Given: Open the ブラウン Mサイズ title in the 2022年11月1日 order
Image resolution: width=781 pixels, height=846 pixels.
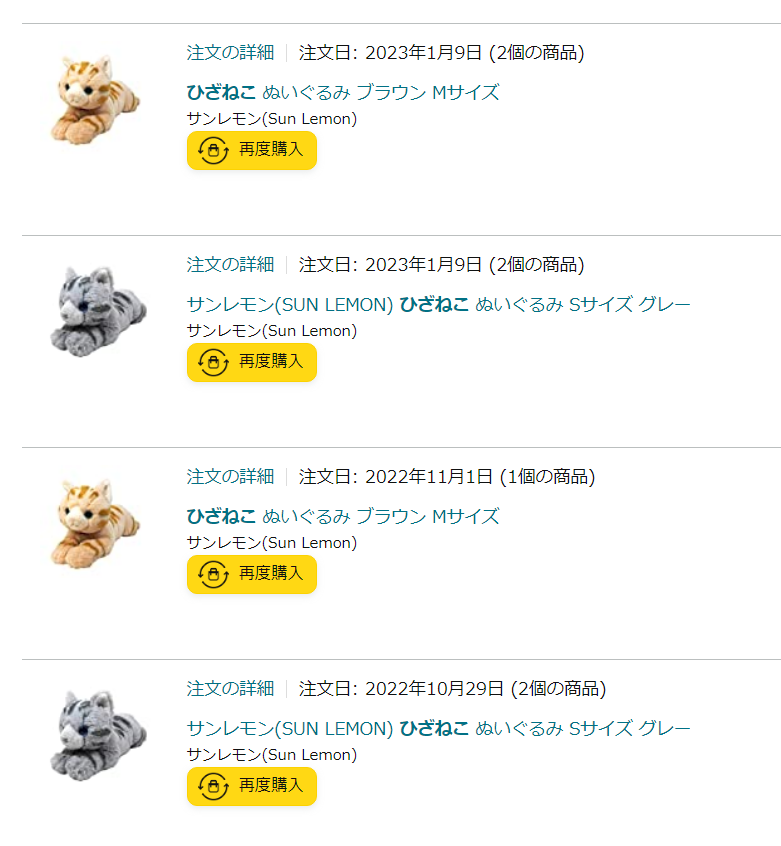Looking at the screenshot, I should (x=342, y=517).
